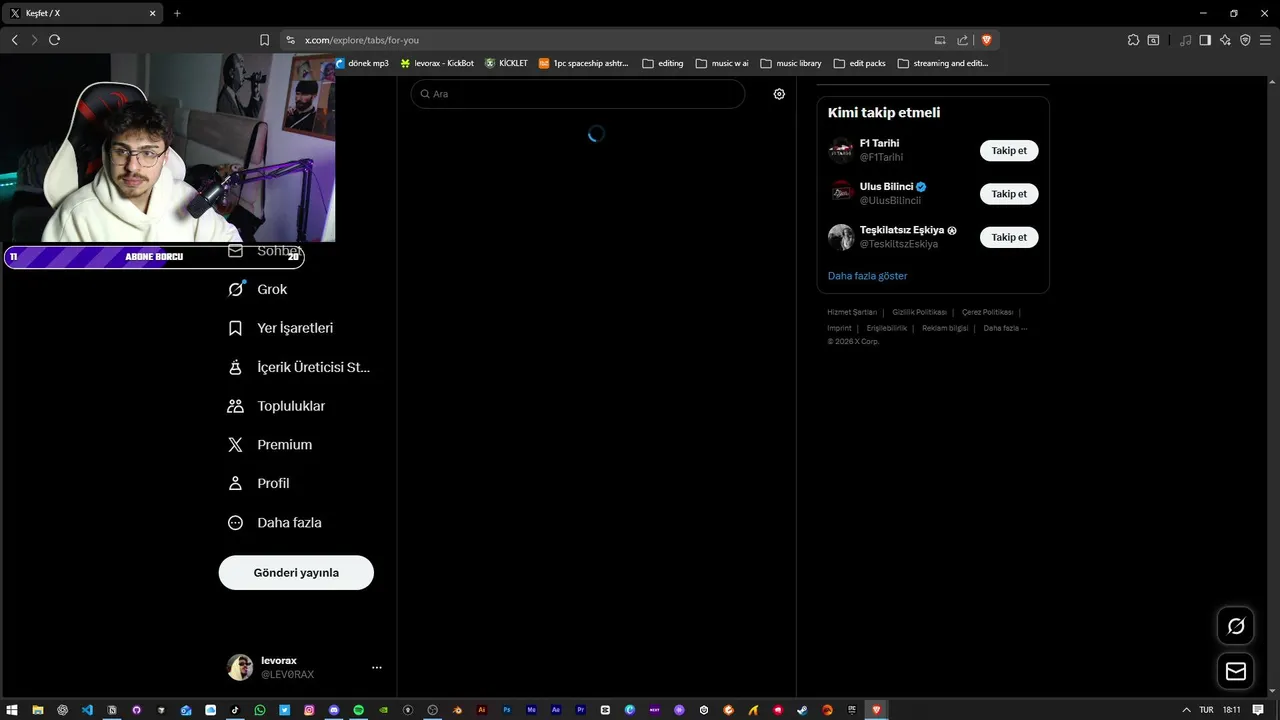Click the Gönderi yayınla button

[296, 573]
